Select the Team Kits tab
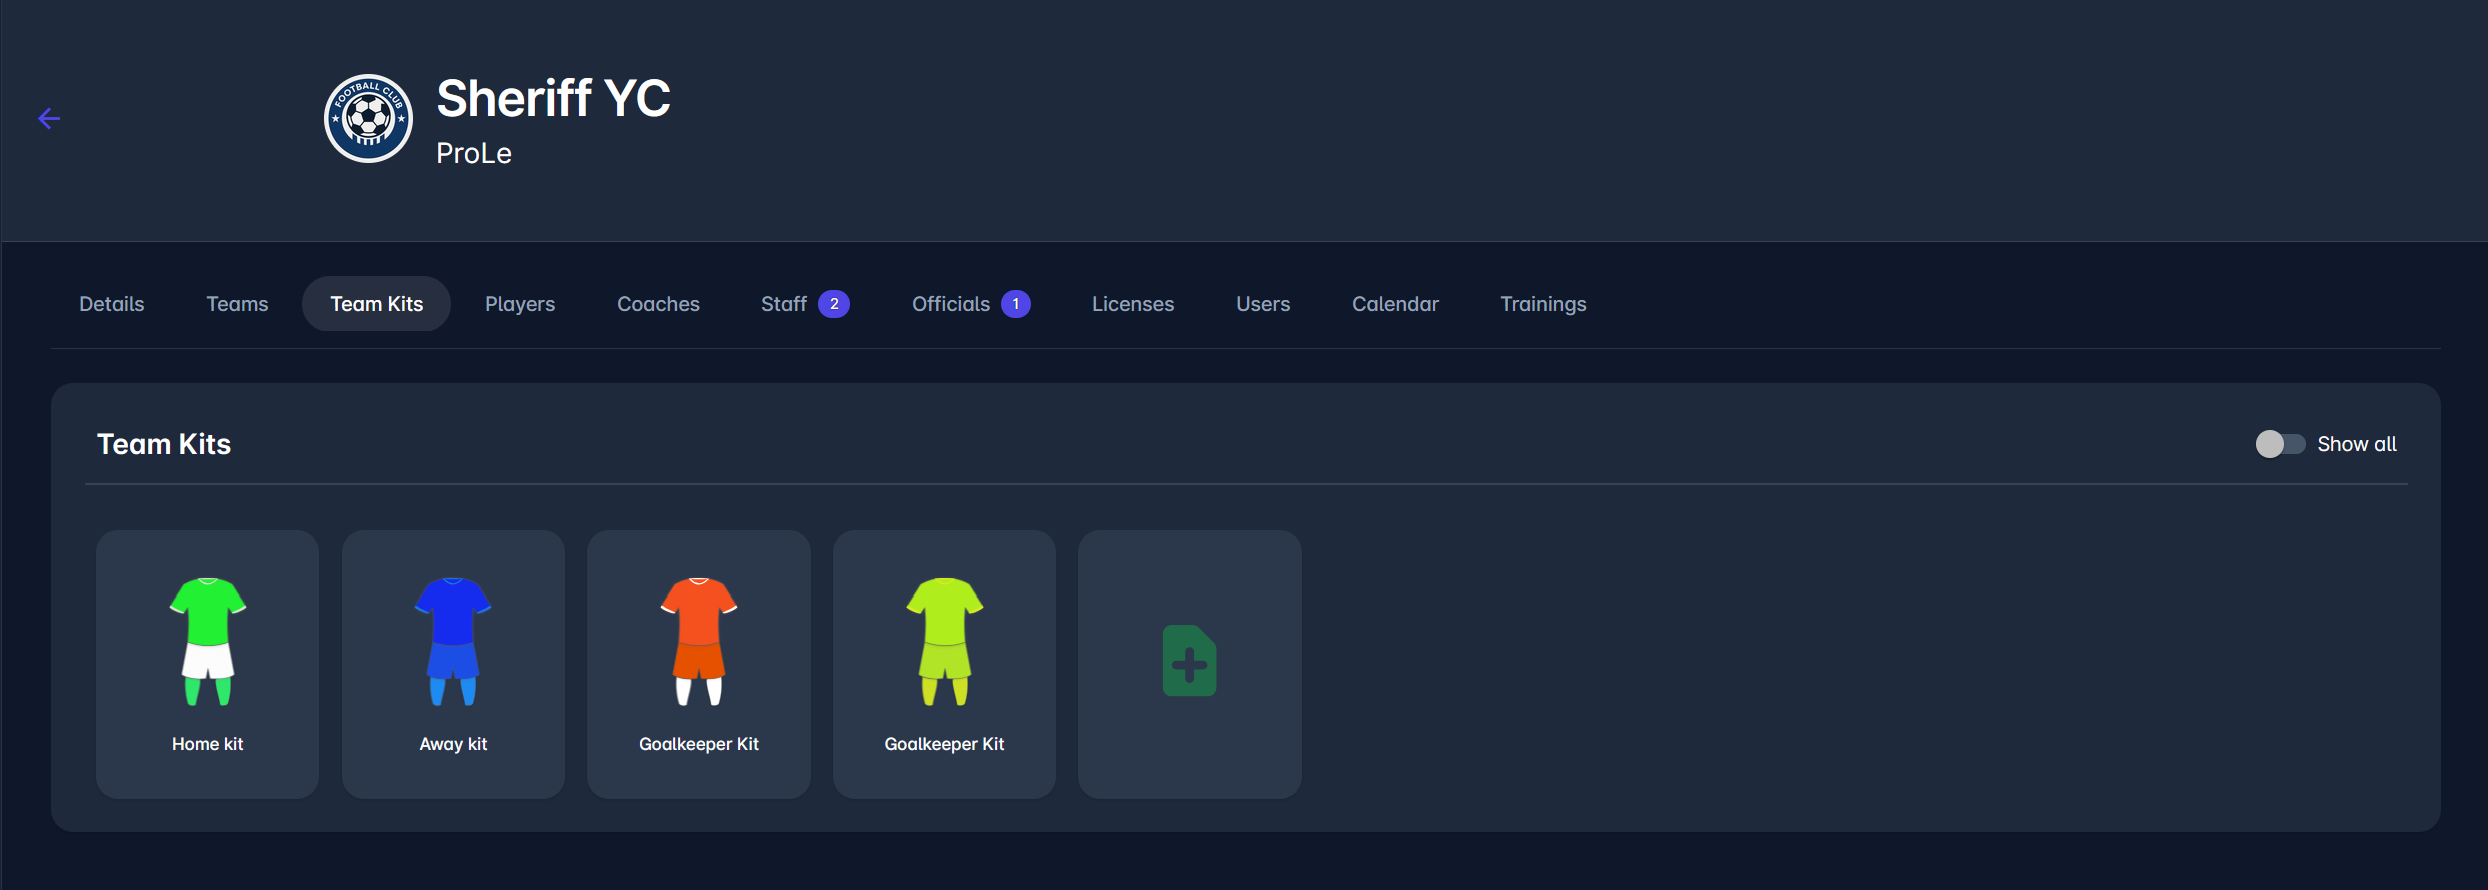 (x=376, y=304)
